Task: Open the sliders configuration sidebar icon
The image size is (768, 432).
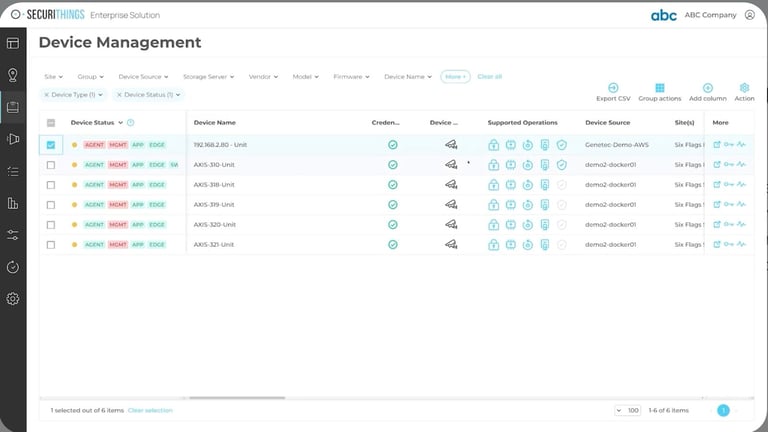Action: pos(13,235)
